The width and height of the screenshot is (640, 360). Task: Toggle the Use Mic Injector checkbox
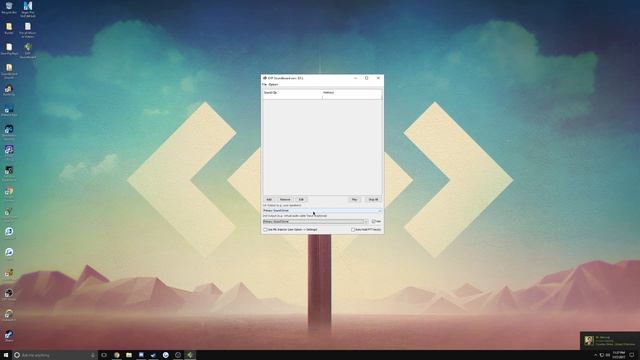[x=265, y=230]
